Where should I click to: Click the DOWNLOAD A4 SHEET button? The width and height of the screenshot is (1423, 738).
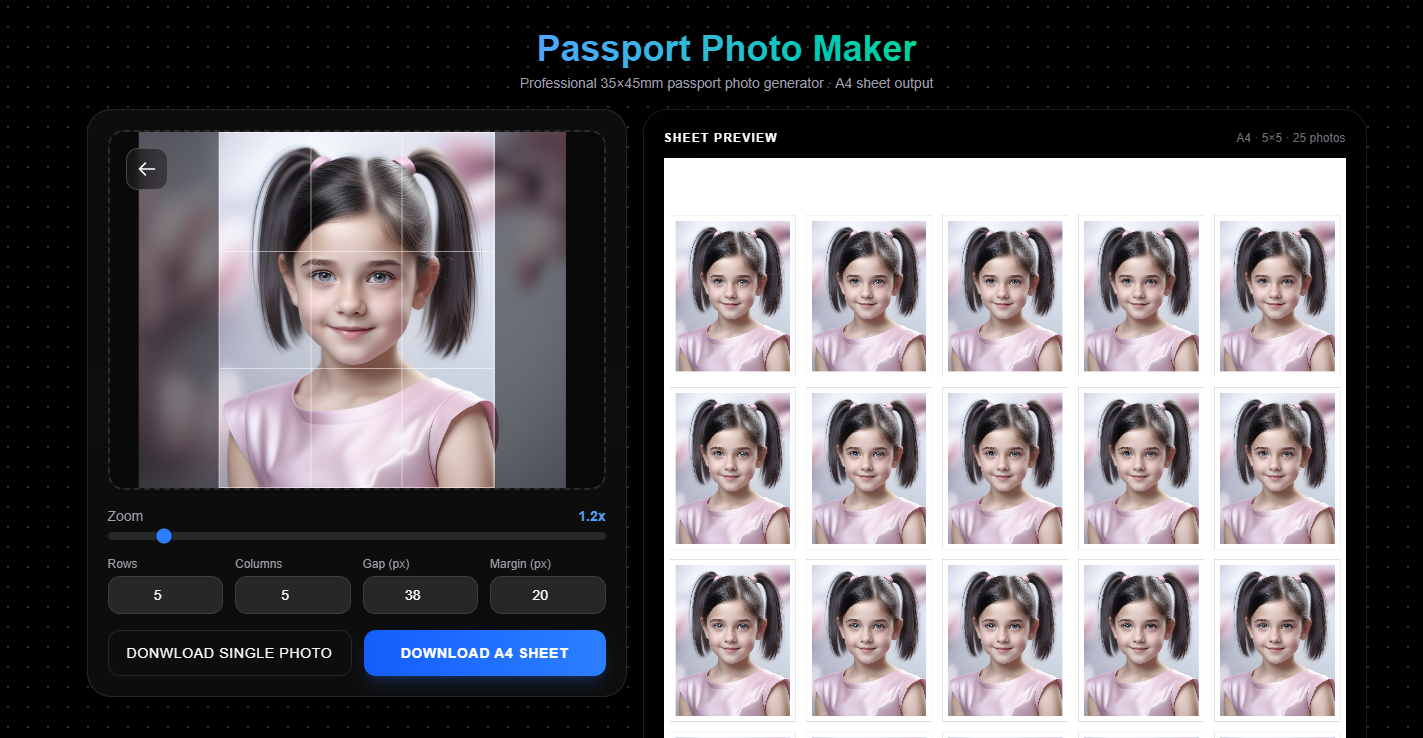pos(485,653)
